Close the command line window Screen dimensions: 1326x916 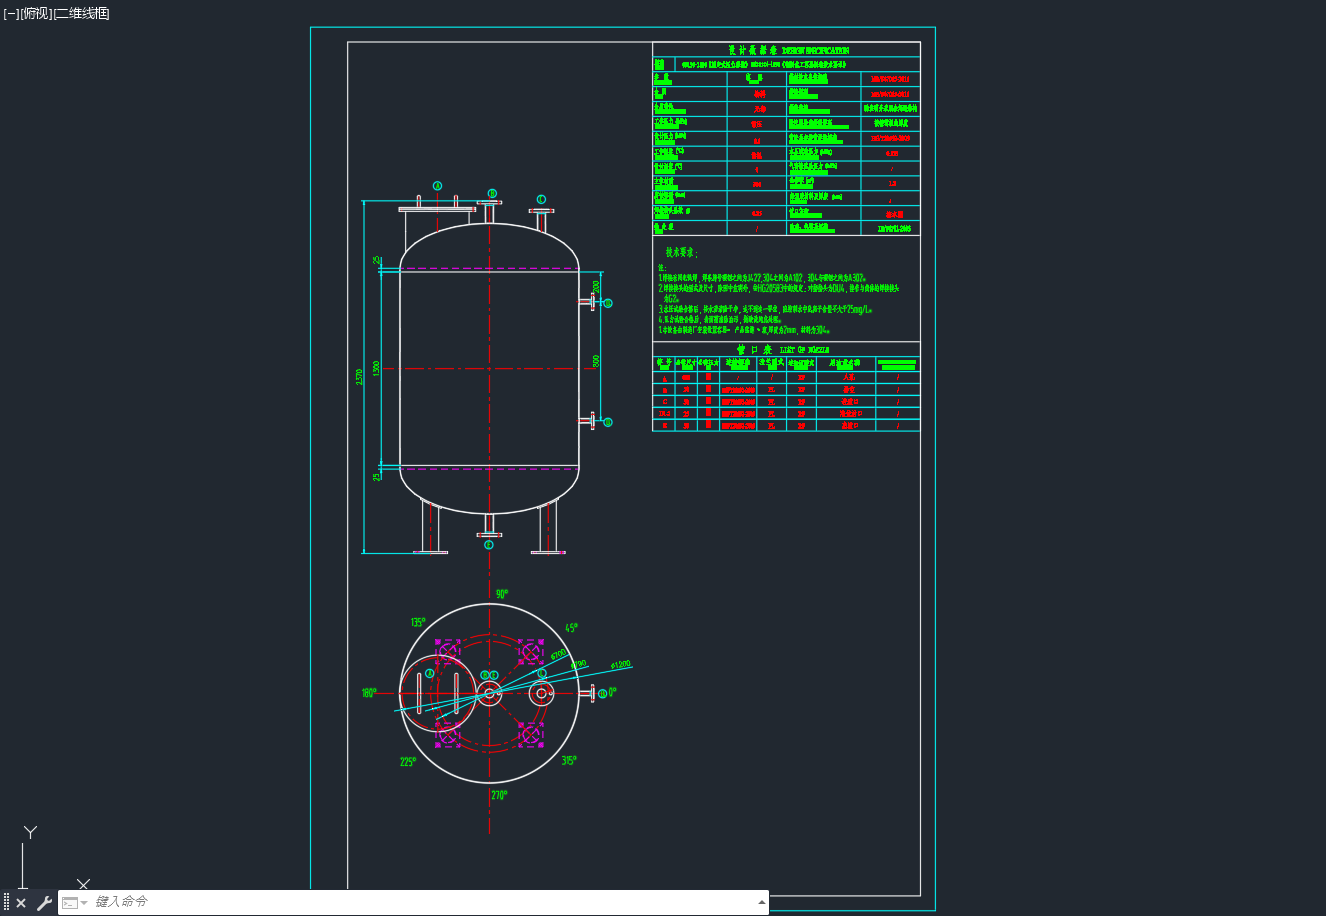[x=21, y=903]
